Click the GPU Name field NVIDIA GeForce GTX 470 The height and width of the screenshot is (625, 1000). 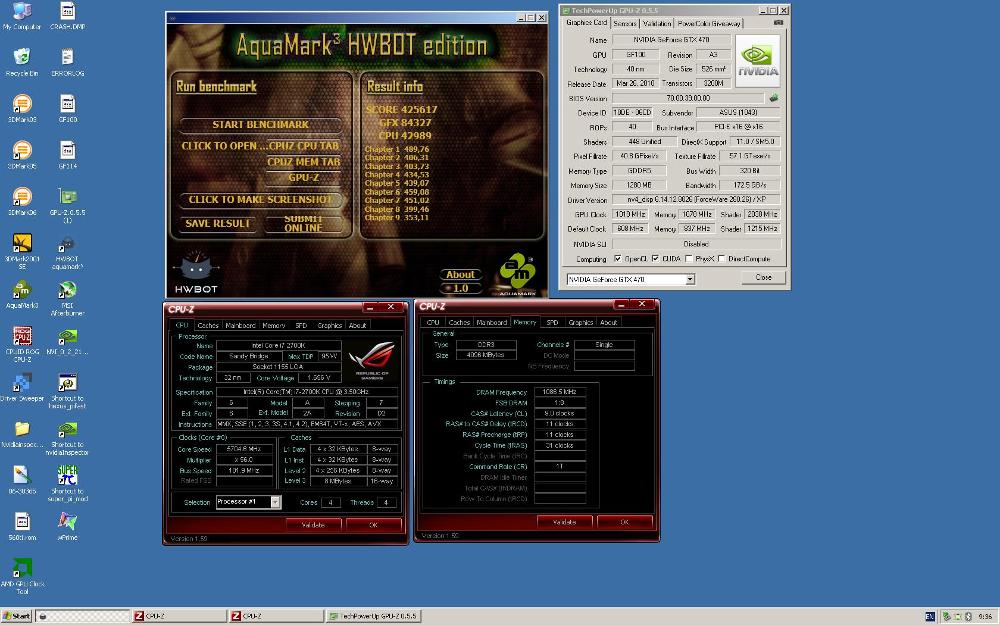pyautogui.click(x=671, y=40)
